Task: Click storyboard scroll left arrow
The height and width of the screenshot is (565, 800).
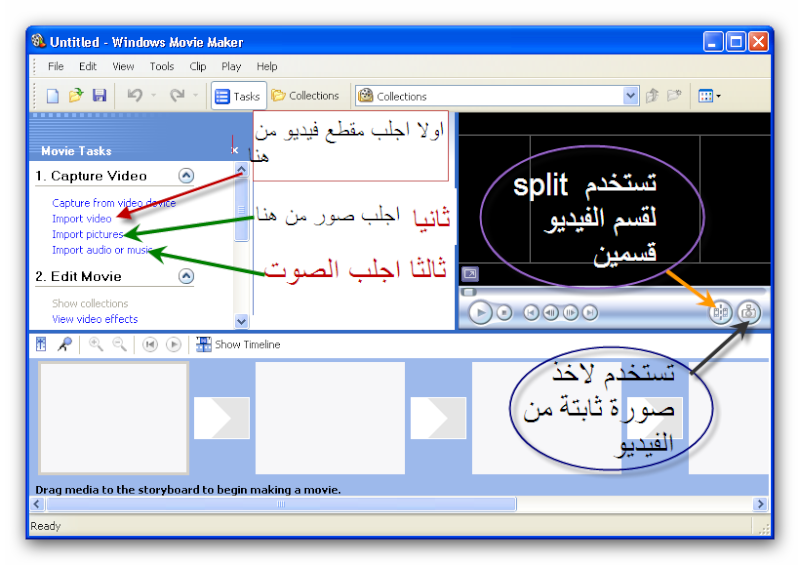Action: pyautogui.click(x=37, y=504)
